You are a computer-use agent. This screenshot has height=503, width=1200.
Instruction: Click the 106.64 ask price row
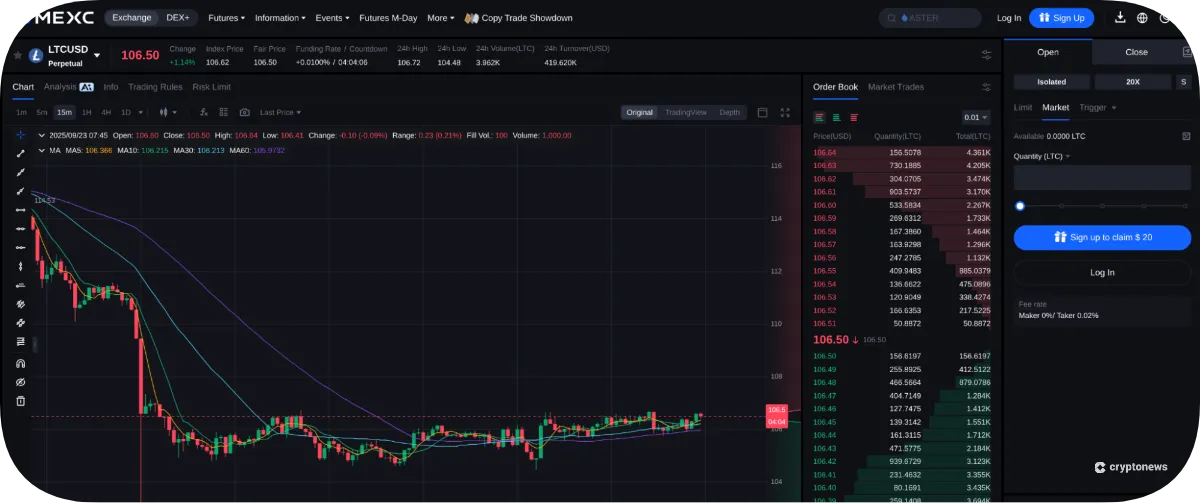(x=902, y=152)
